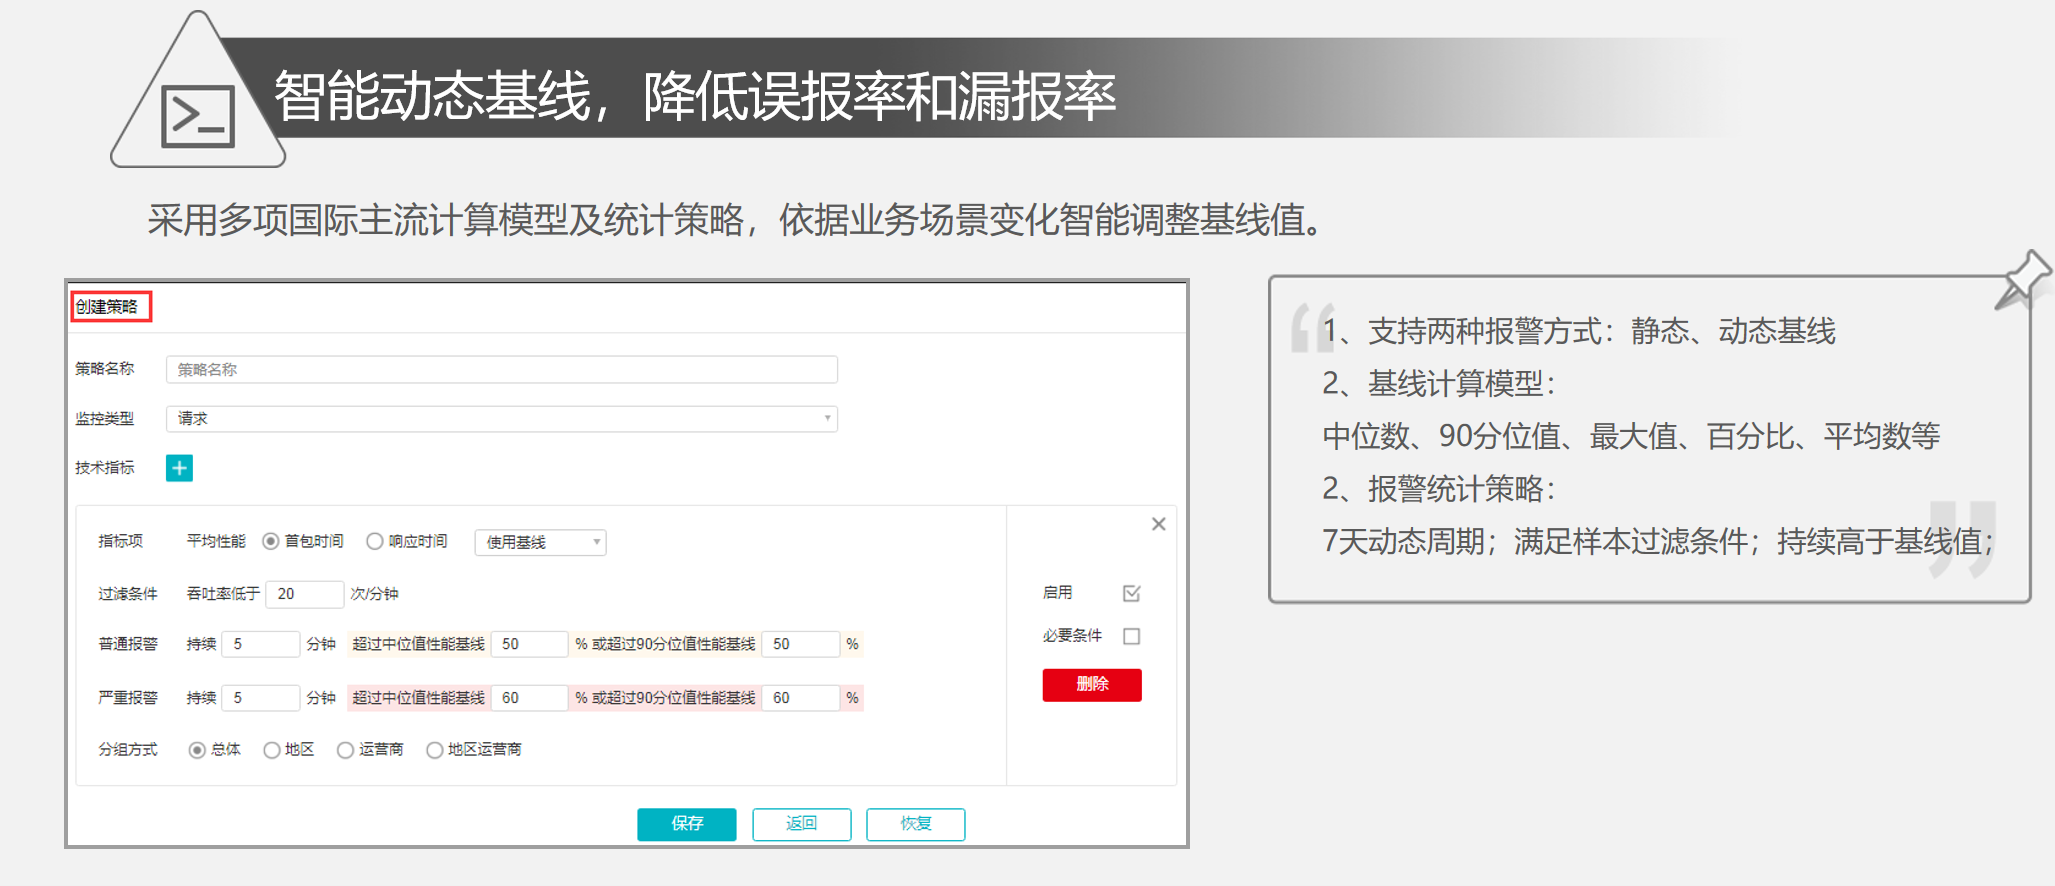Click the 普通报警 持续 minutes field

pos(261,644)
